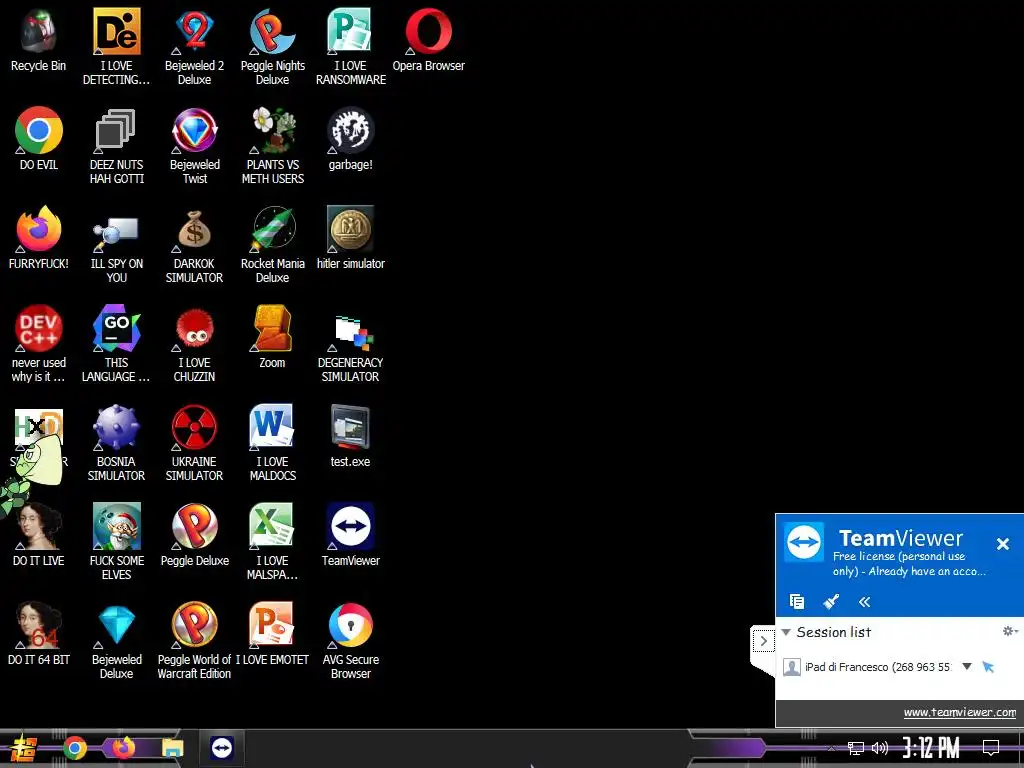Launch Peggle World of Warcraft Edition
This screenshot has width=1024, height=768.
(194, 641)
